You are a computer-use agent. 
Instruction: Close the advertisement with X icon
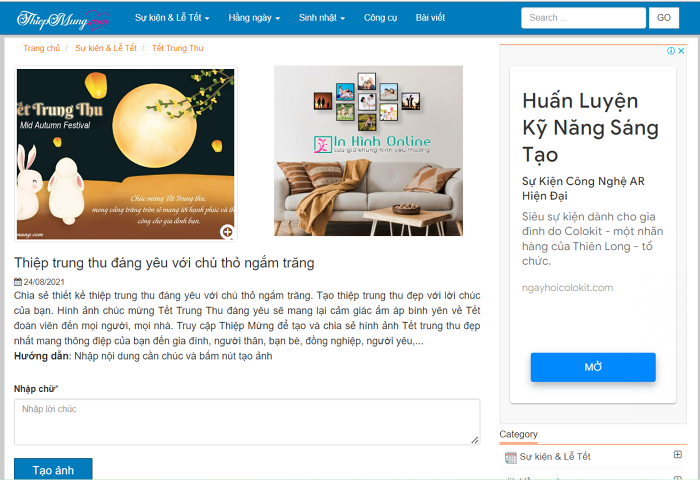click(681, 51)
